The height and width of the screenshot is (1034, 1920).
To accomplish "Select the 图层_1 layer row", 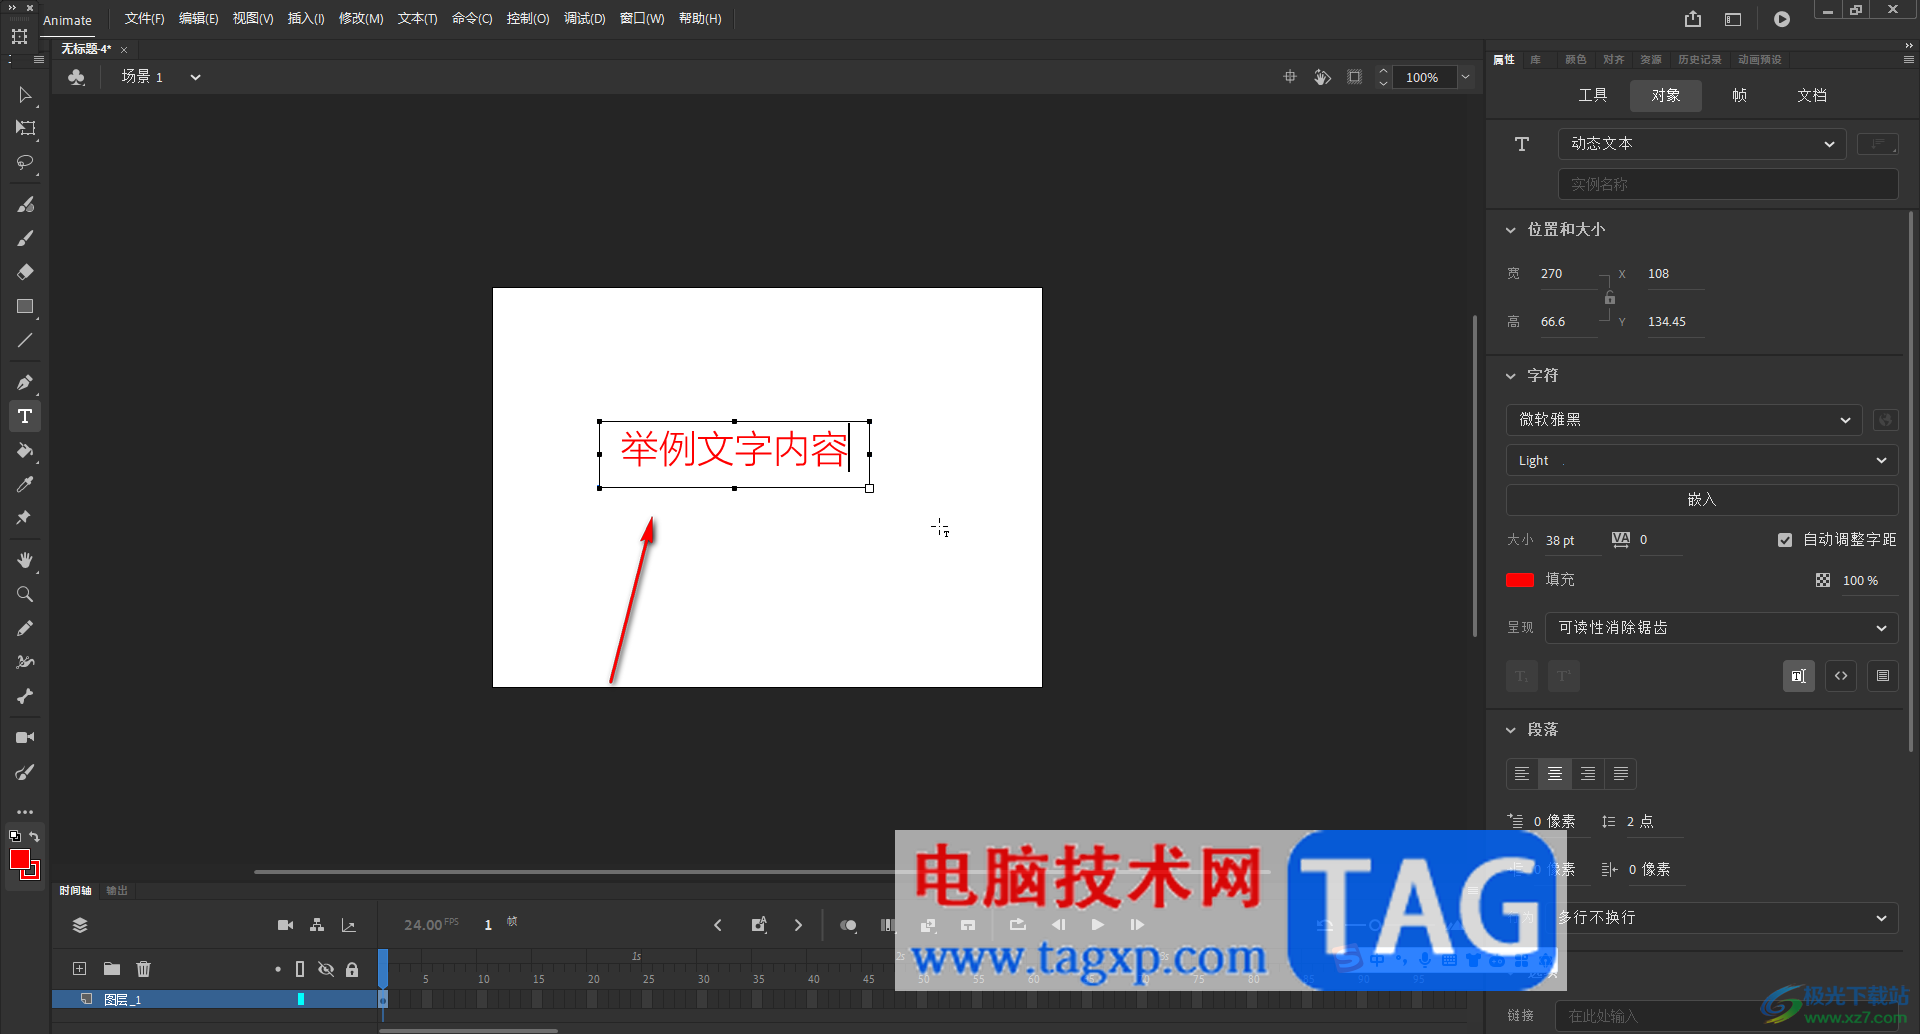I will 214,999.
